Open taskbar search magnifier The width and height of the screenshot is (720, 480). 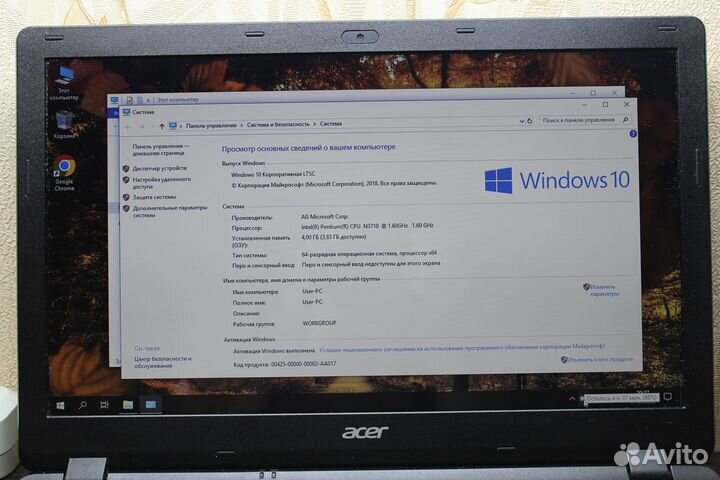click(83, 405)
